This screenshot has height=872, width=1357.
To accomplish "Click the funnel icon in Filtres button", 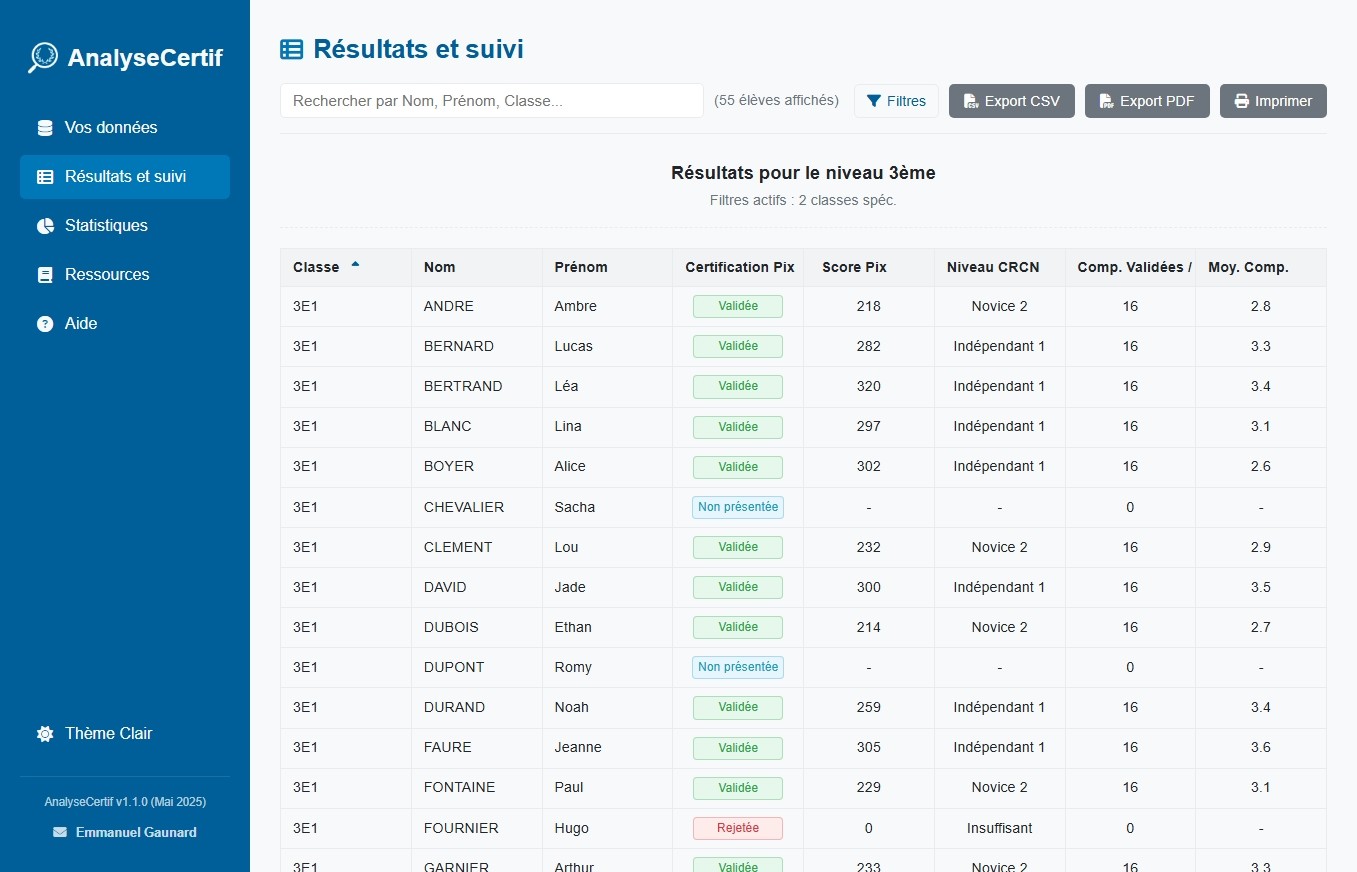I will coord(874,101).
